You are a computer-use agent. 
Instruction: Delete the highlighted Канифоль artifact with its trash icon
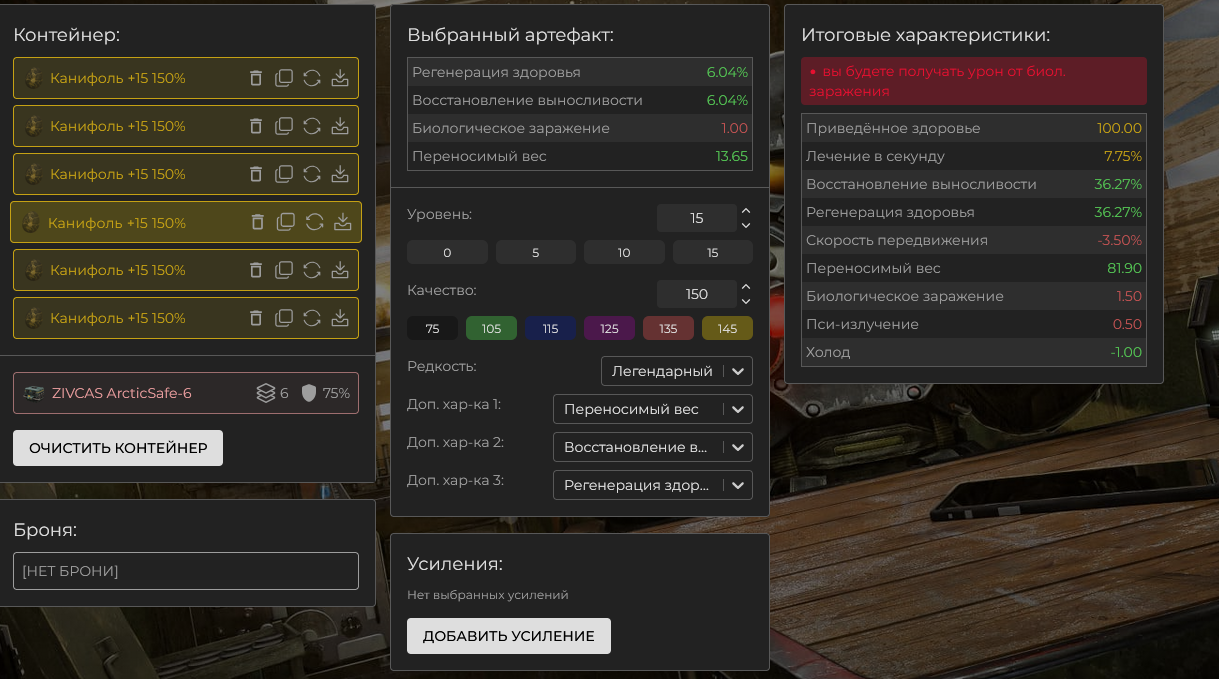(258, 222)
